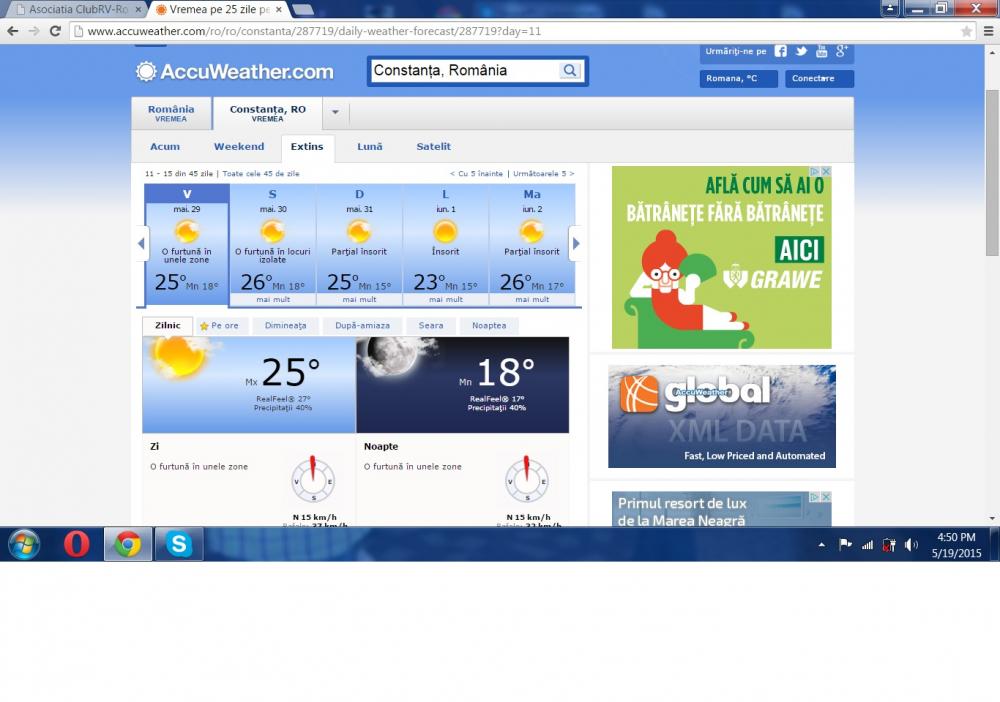Expand the recent locations dropdown arrow

coord(335,113)
